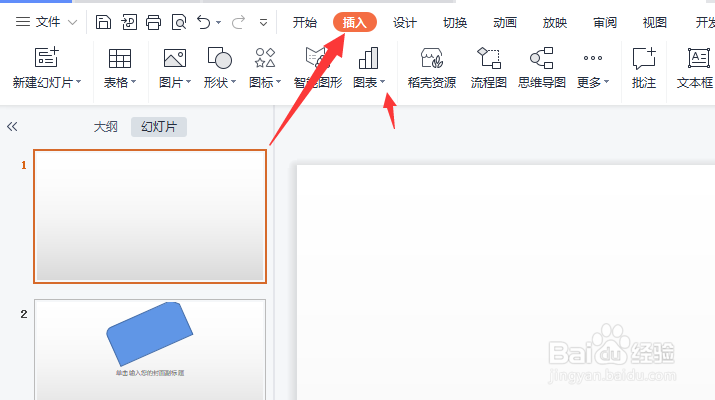Click the Print icon

[153, 22]
